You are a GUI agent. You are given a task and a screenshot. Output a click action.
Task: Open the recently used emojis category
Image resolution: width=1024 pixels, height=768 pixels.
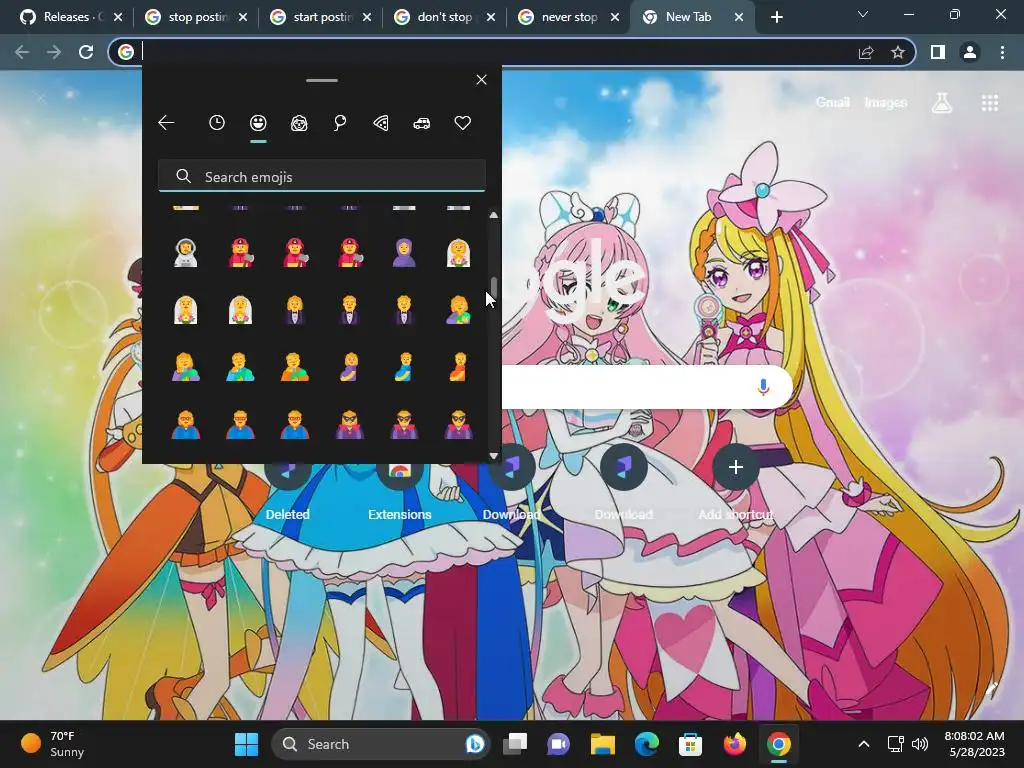point(217,123)
